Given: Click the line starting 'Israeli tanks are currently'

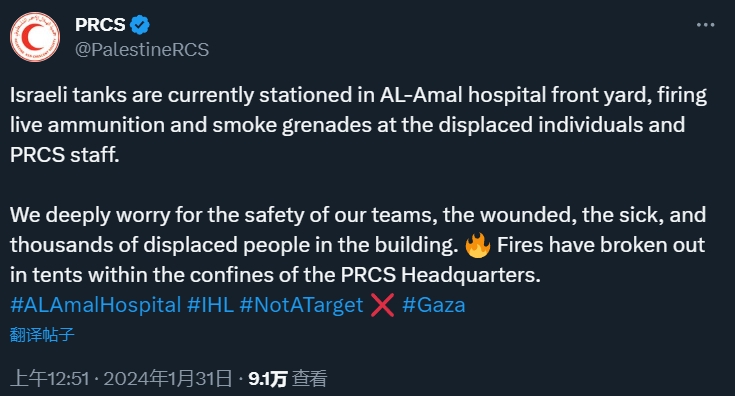Looking at the screenshot, I should point(358,95).
